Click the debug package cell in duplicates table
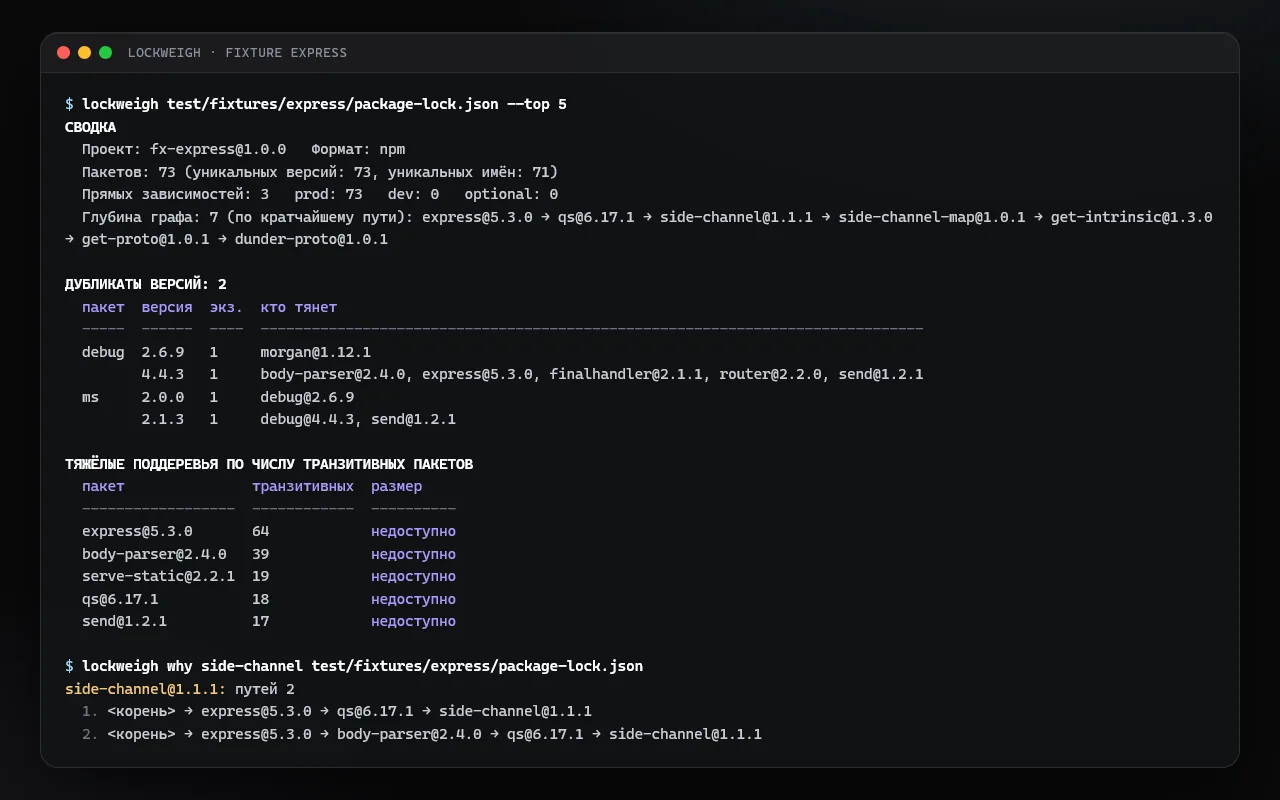Image resolution: width=1280 pixels, height=800 pixels. click(103, 352)
